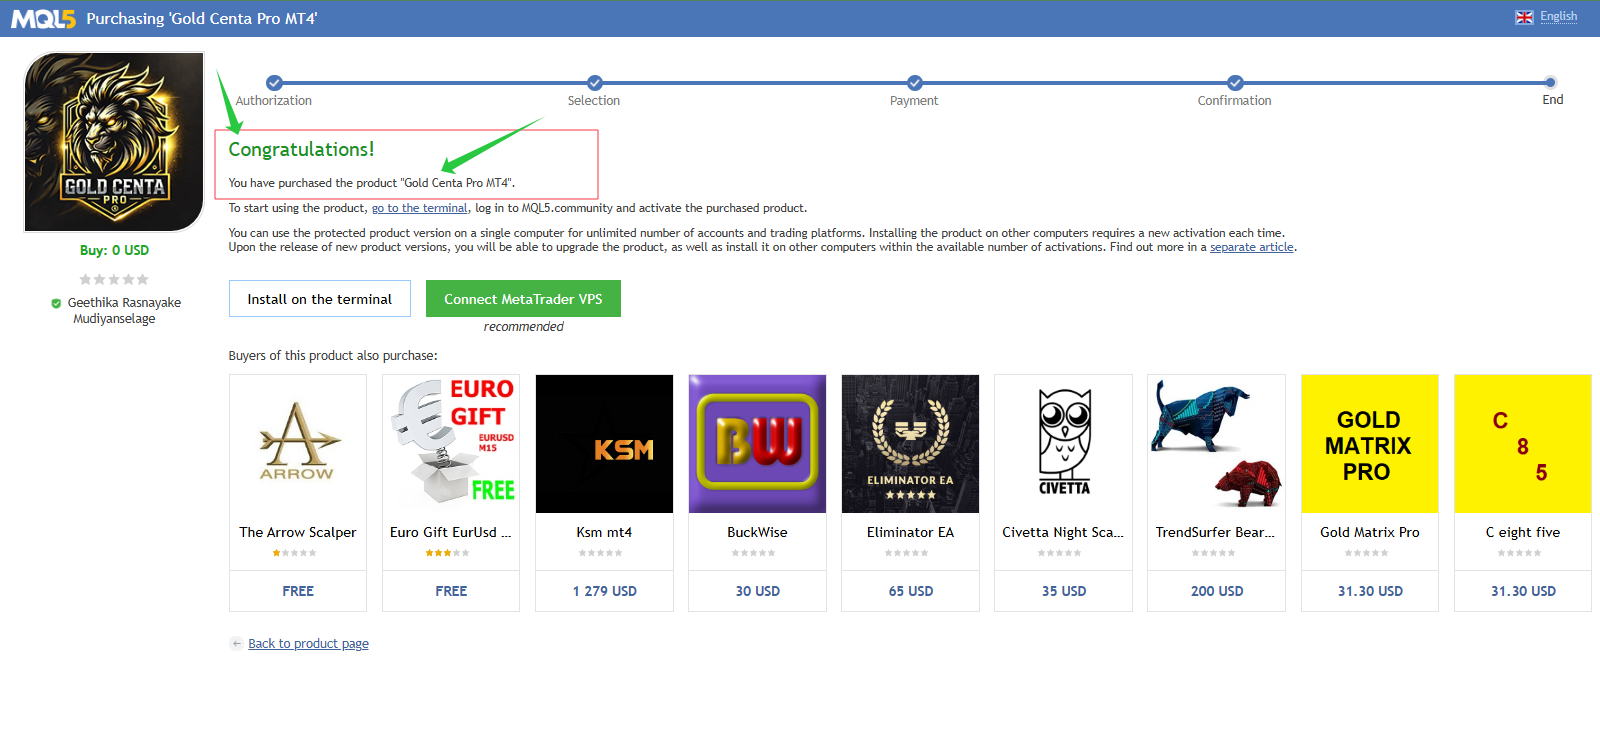Click the 'Buy: 0 USD' price text

pos(114,250)
